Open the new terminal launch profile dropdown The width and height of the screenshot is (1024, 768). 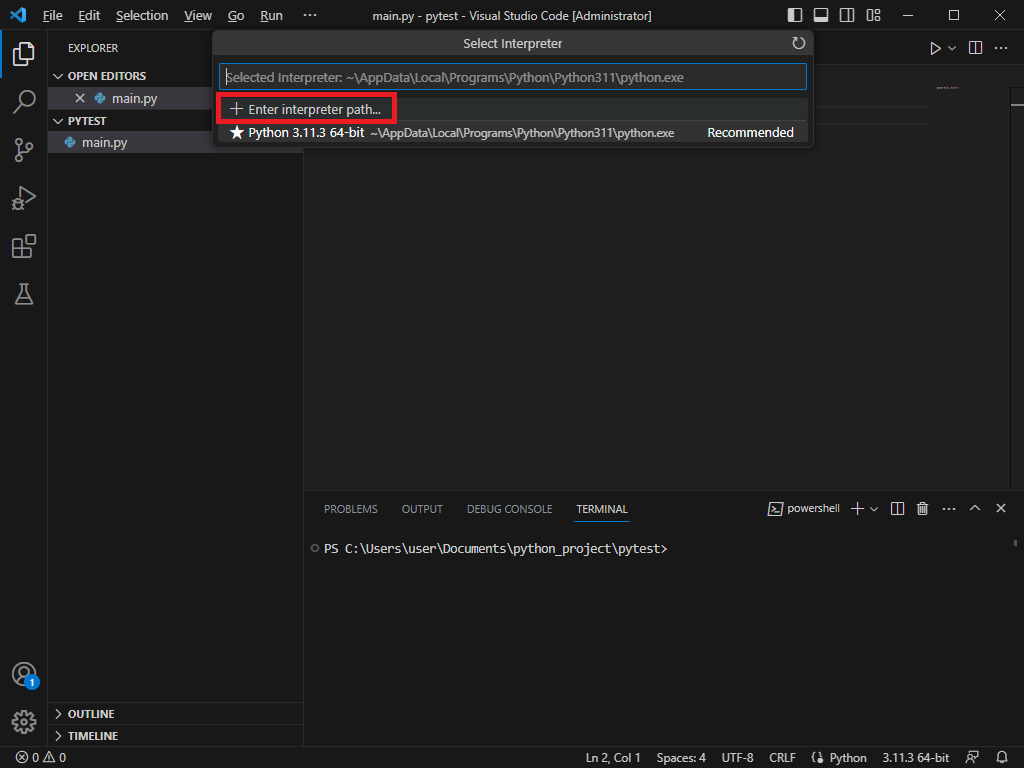[874, 509]
